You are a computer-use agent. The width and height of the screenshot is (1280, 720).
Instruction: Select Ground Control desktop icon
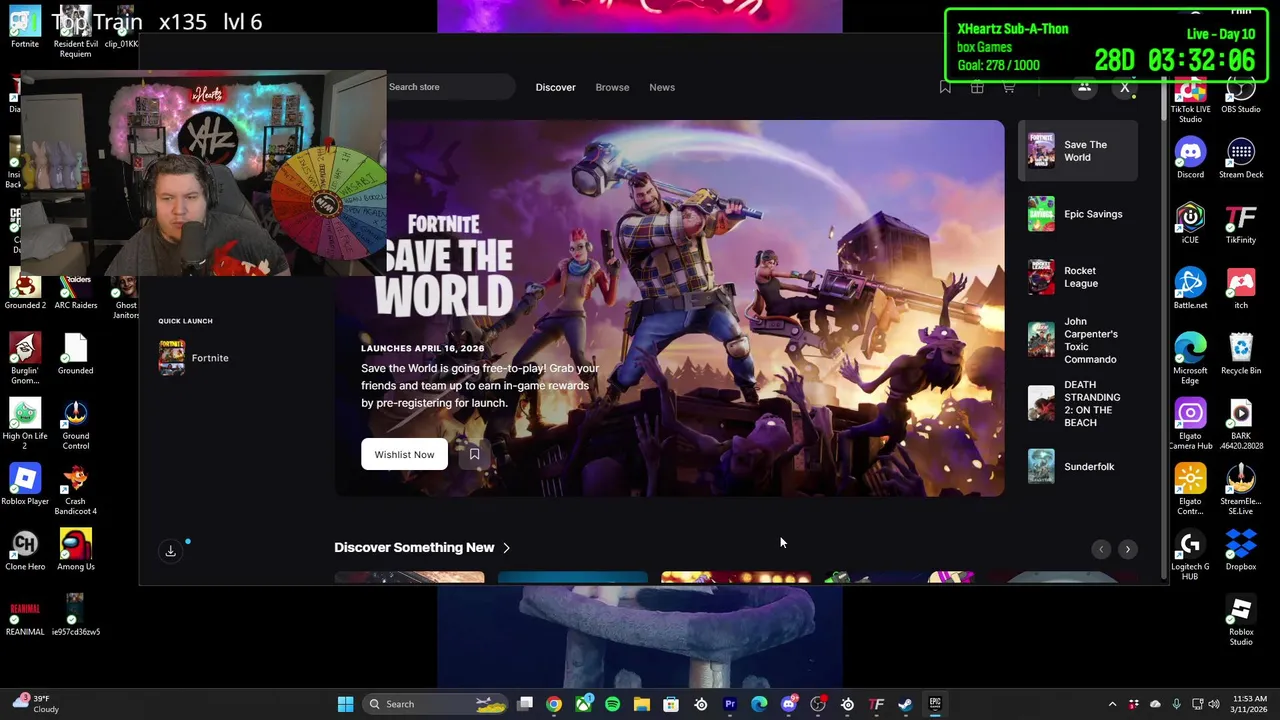75,425
